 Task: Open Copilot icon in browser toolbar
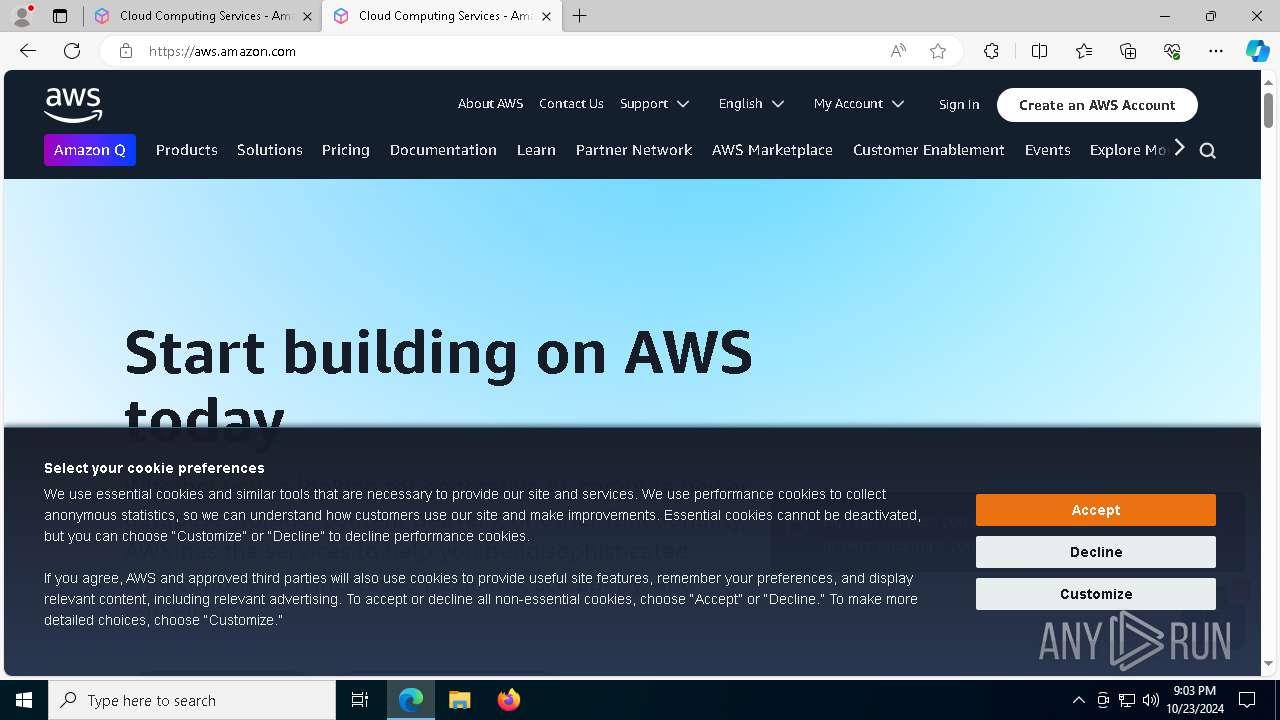point(1257,51)
